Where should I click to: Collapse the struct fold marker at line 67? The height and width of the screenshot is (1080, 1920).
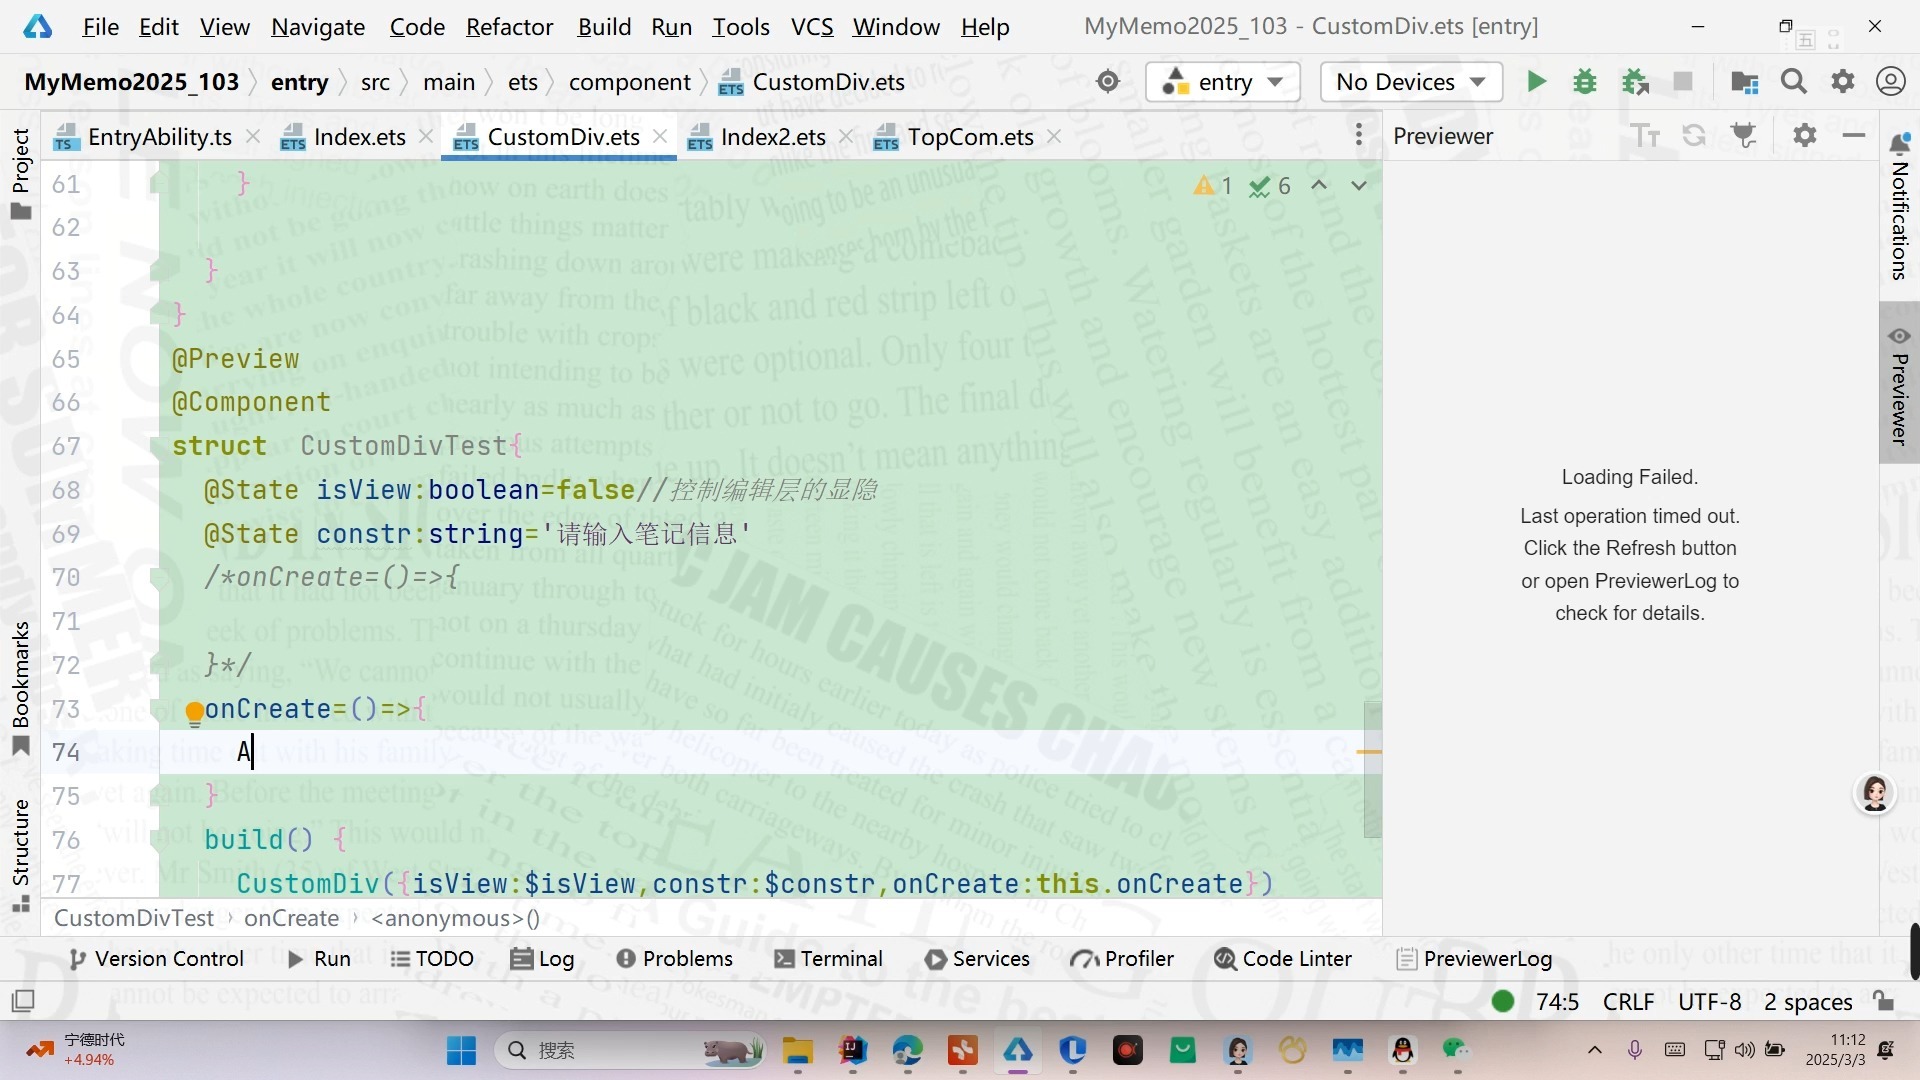[156, 446]
